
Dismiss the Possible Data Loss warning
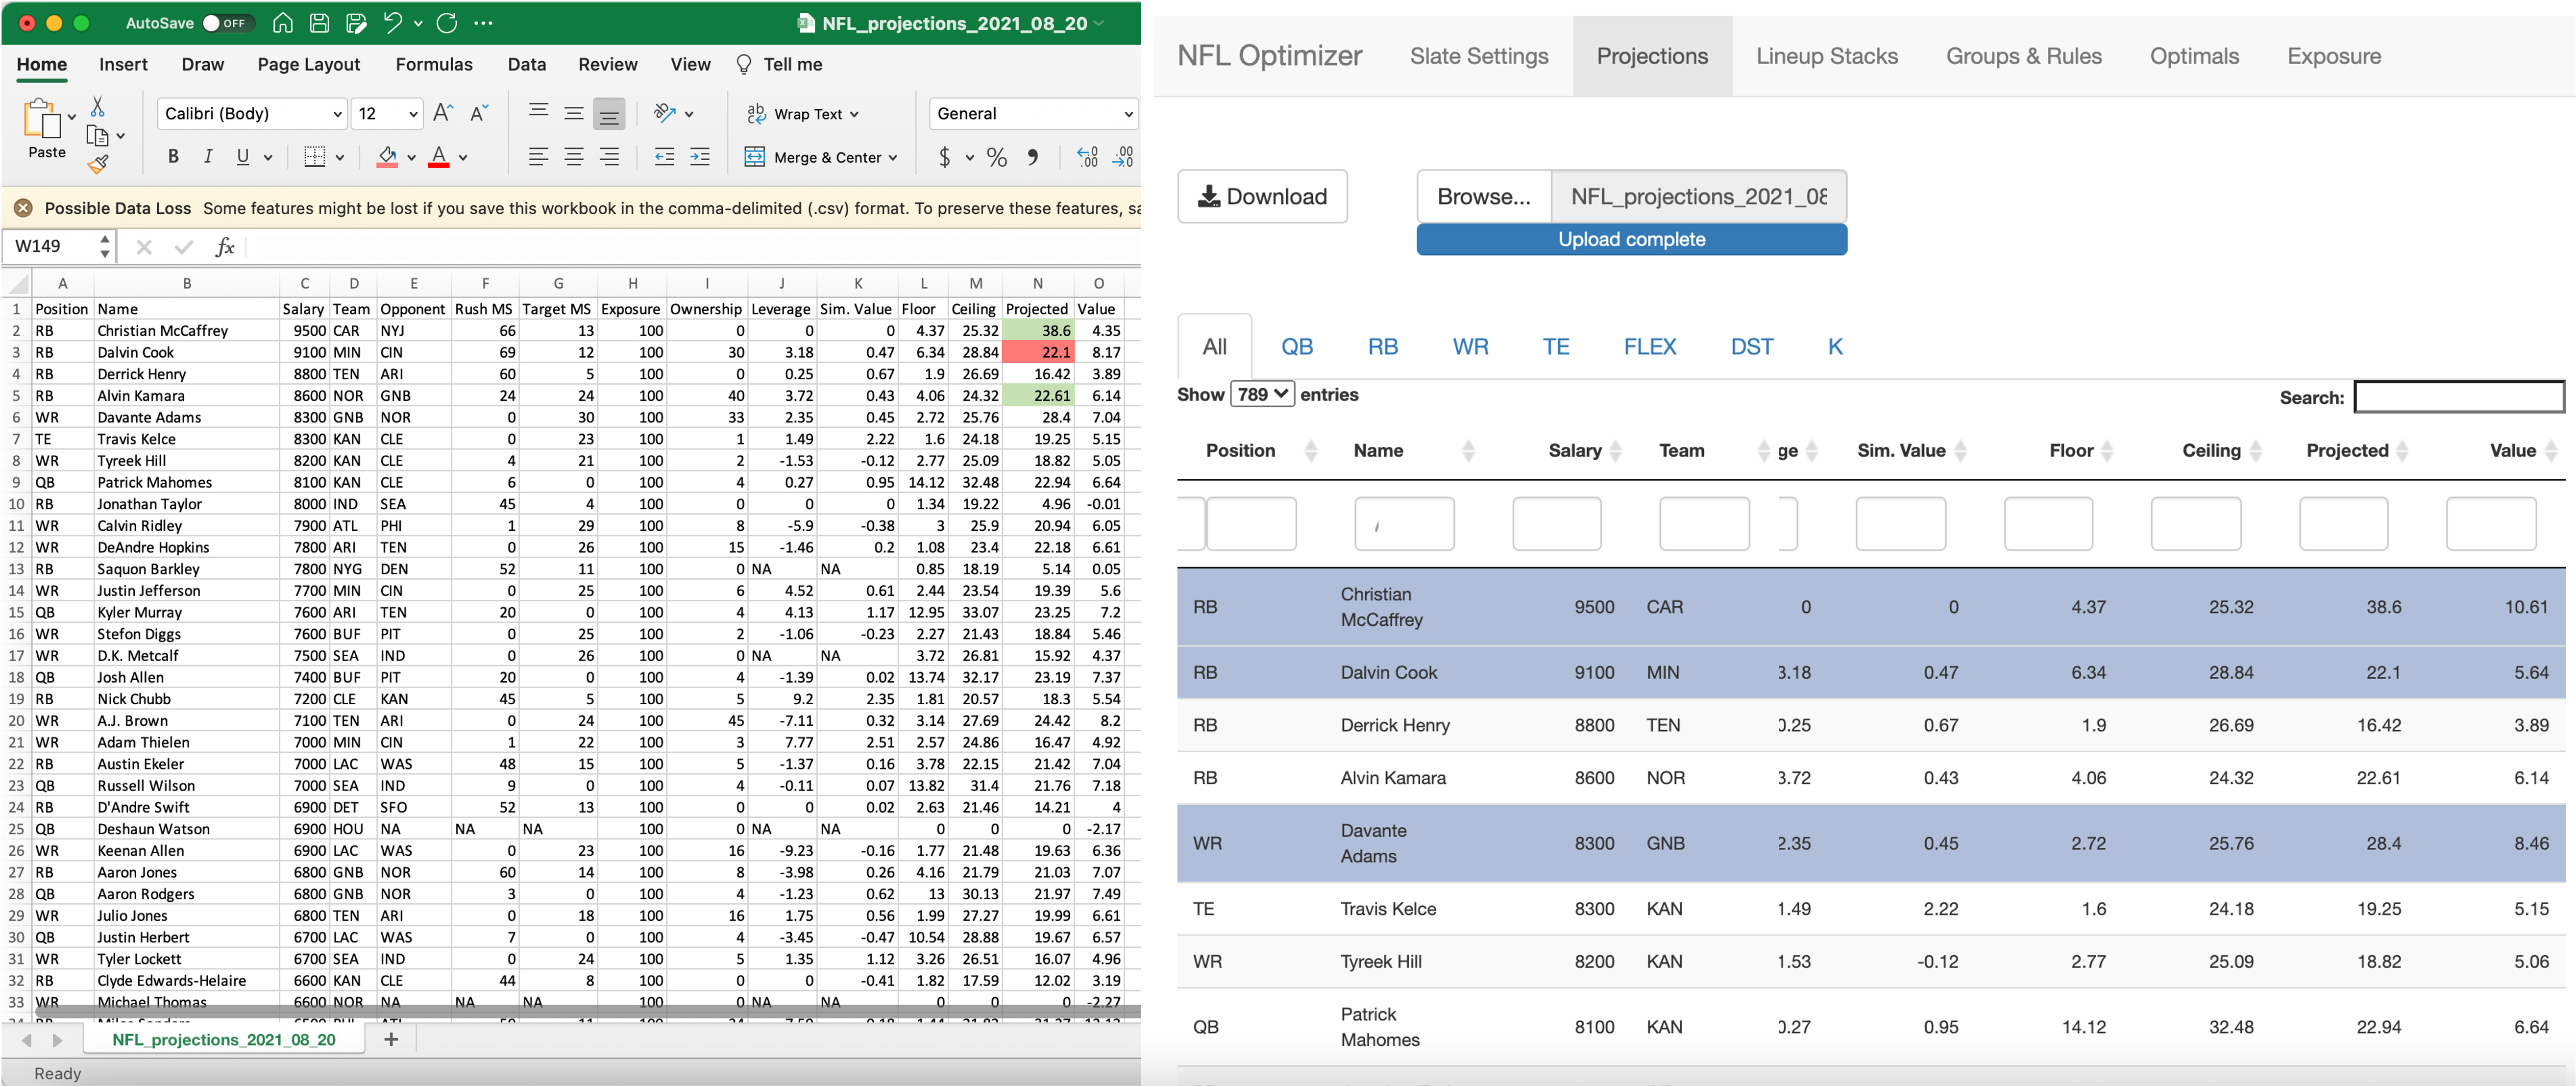(x=23, y=208)
